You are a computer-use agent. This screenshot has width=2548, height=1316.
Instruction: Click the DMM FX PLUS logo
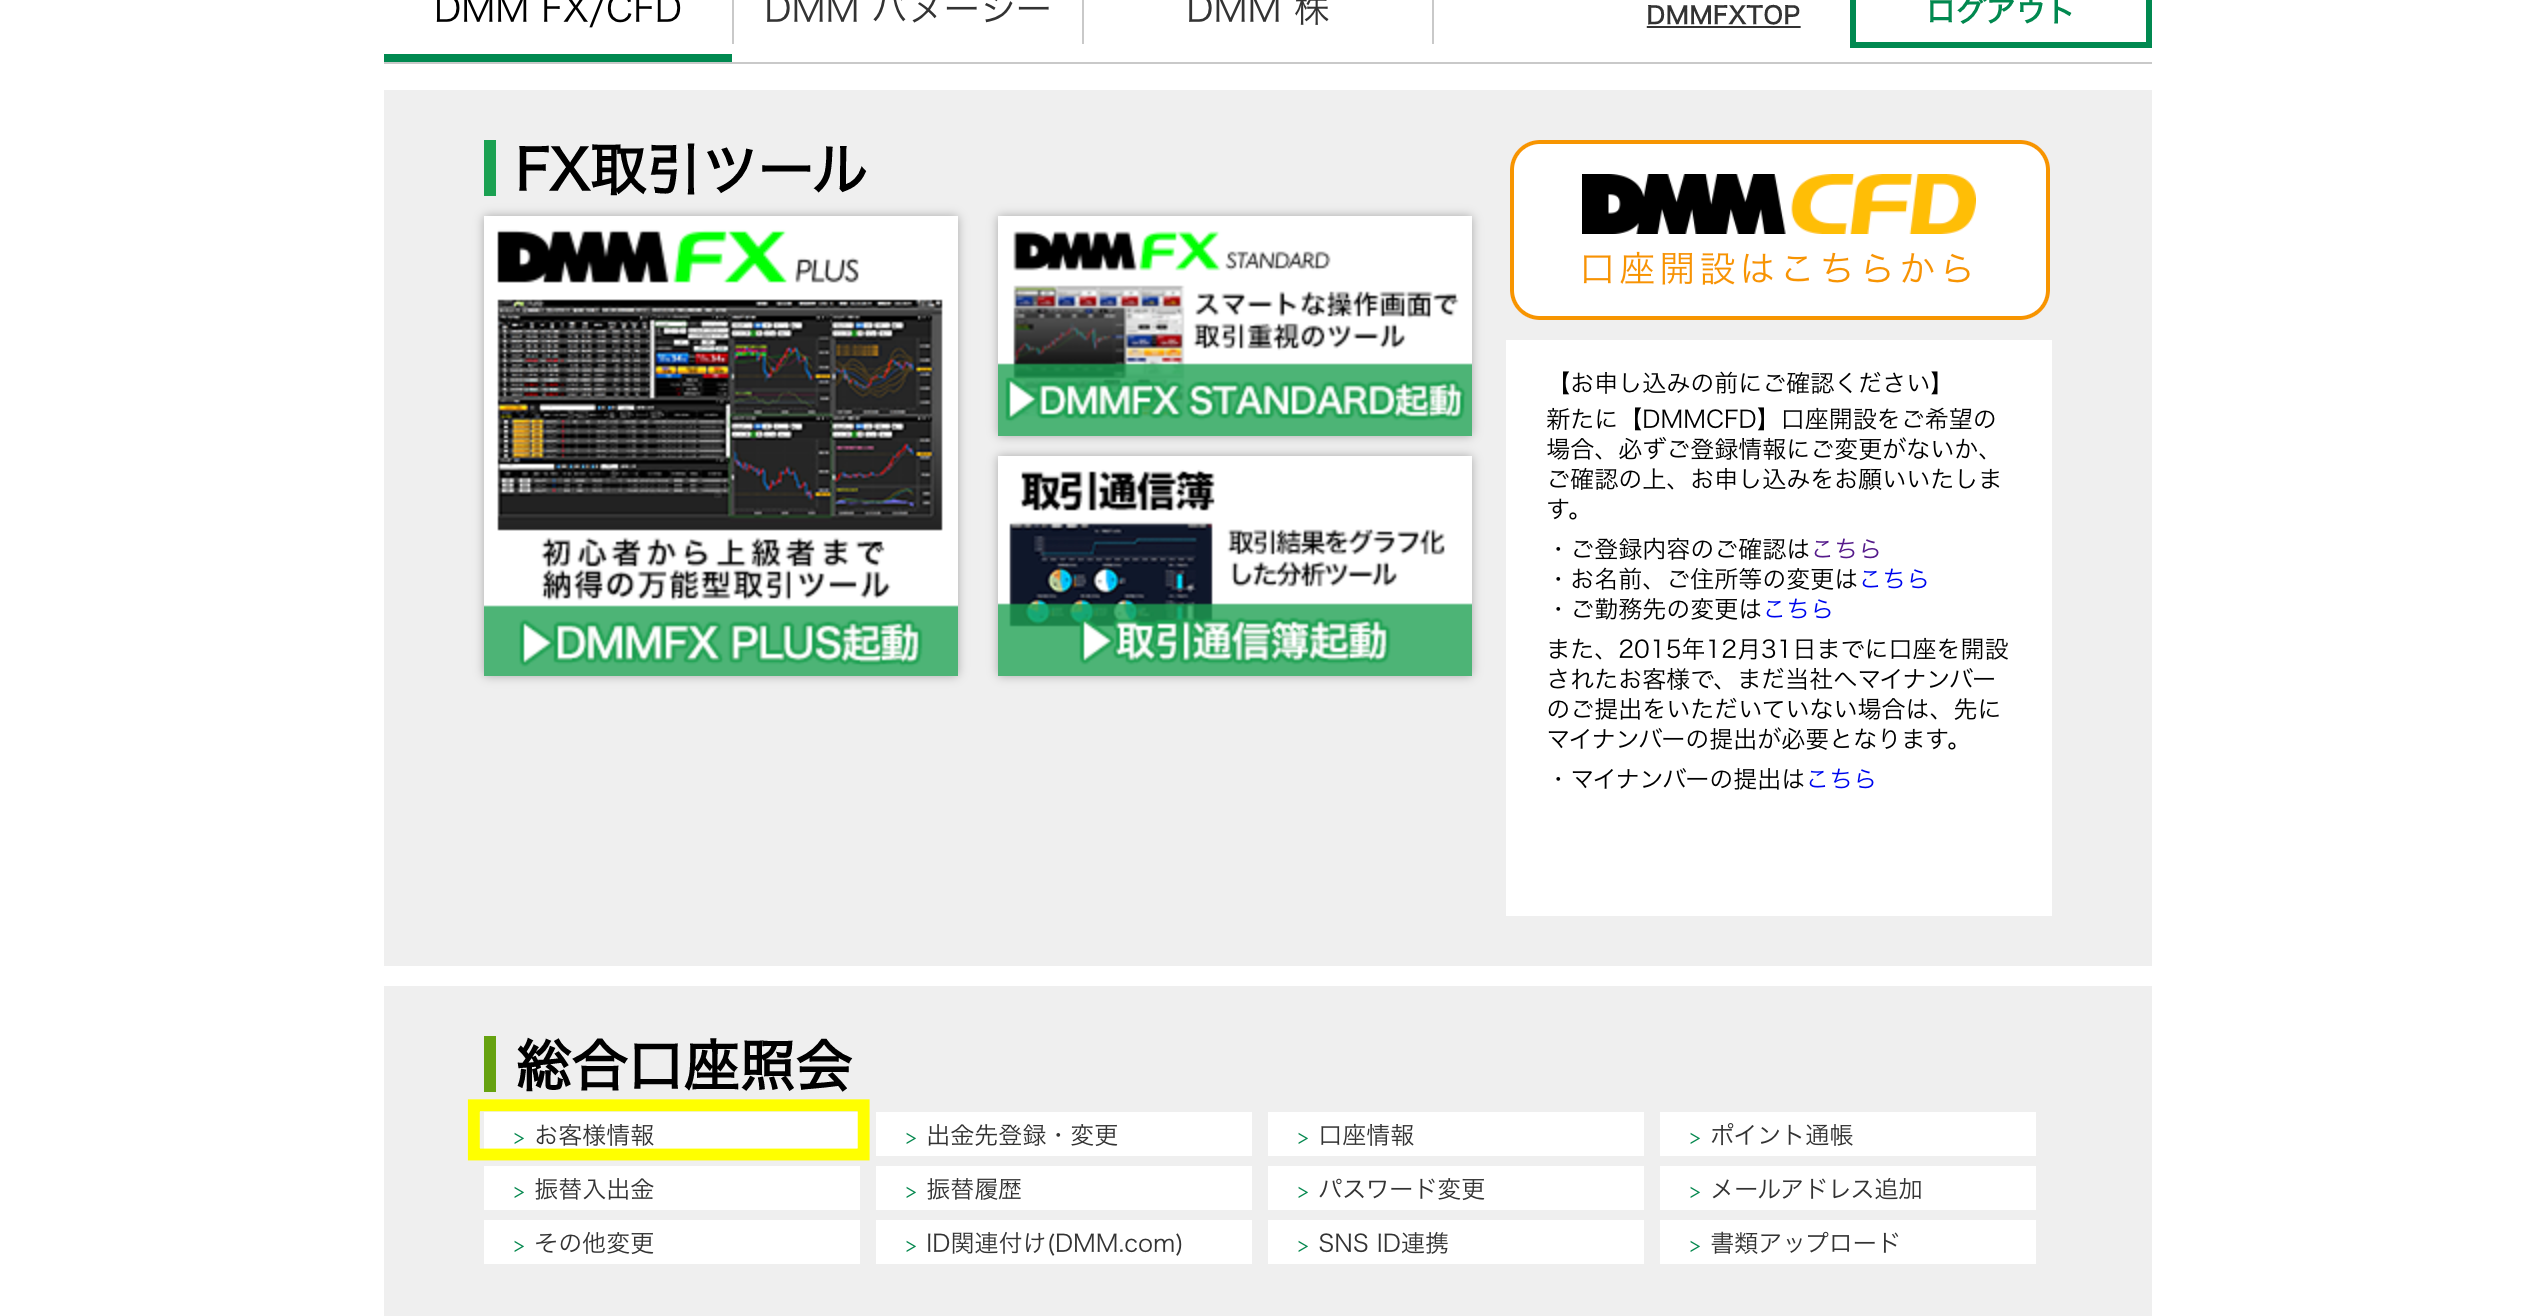pyautogui.click(x=678, y=257)
